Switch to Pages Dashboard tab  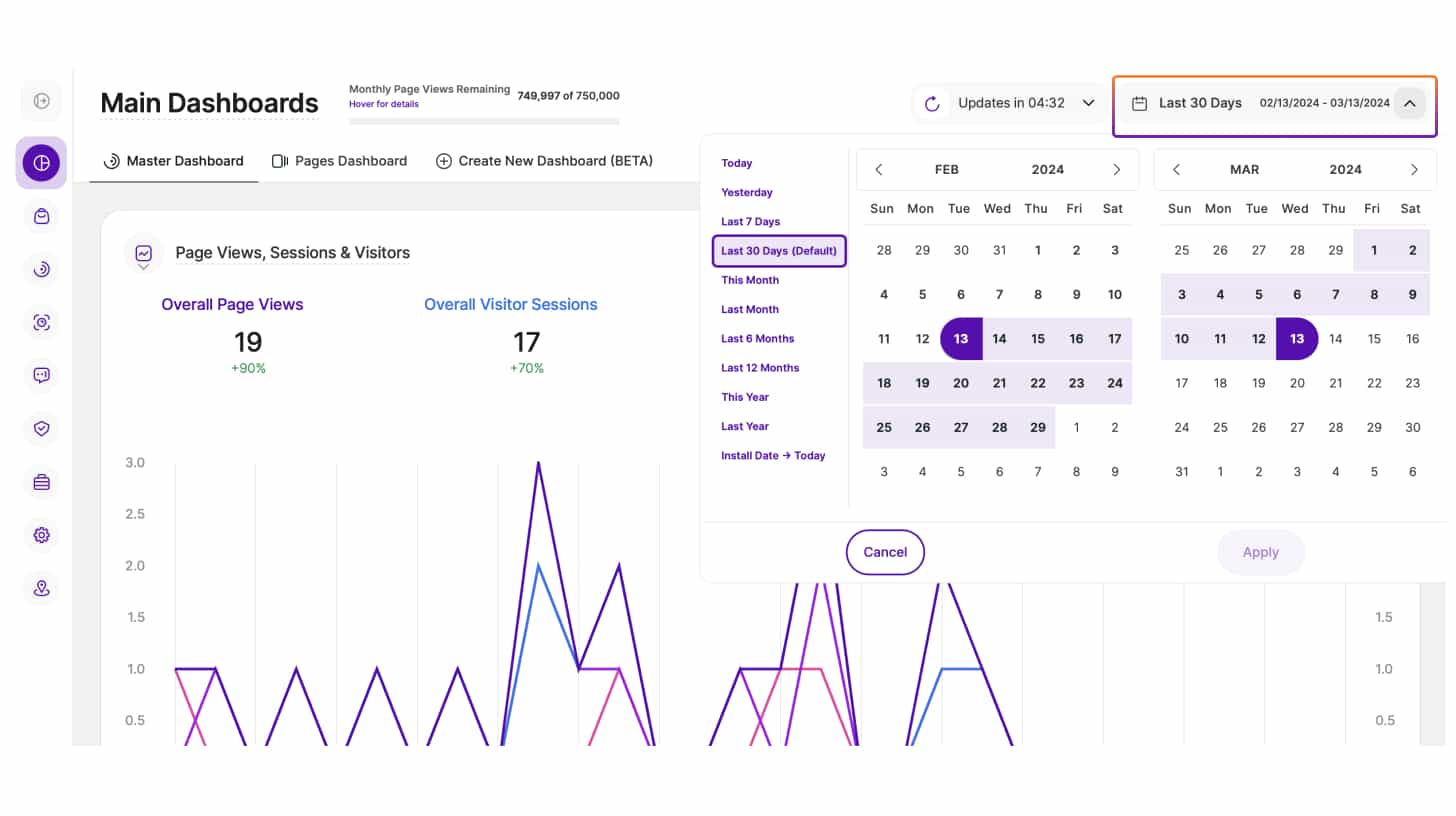pyautogui.click(x=340, y=161)
